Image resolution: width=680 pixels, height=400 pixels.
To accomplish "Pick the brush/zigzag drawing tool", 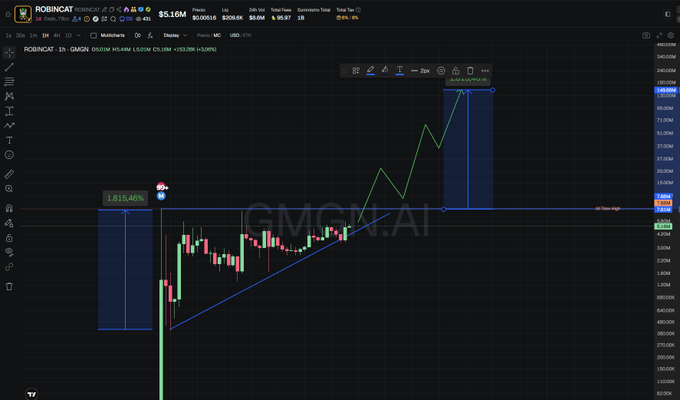I will pyautogui.click(x=9, y=126).
